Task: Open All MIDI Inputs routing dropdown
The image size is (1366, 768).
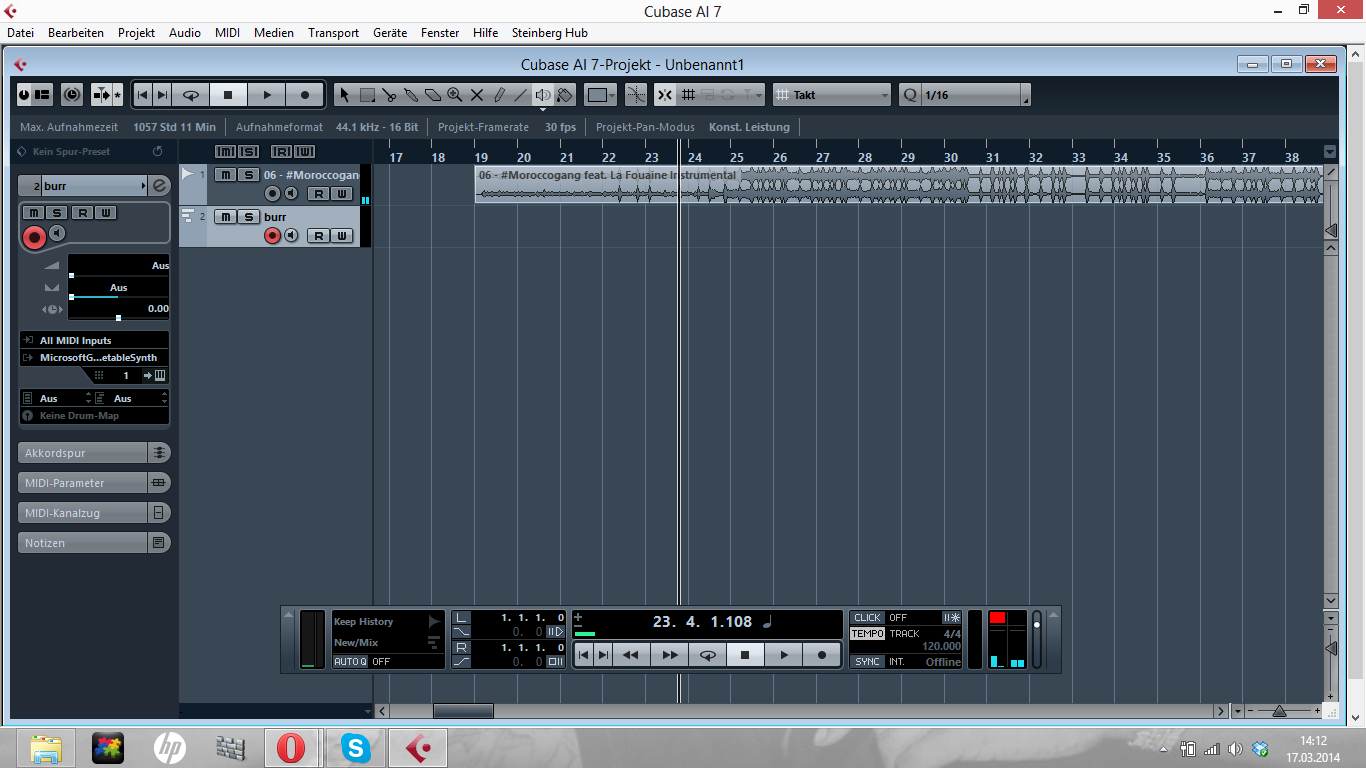Action: [94, 340]
